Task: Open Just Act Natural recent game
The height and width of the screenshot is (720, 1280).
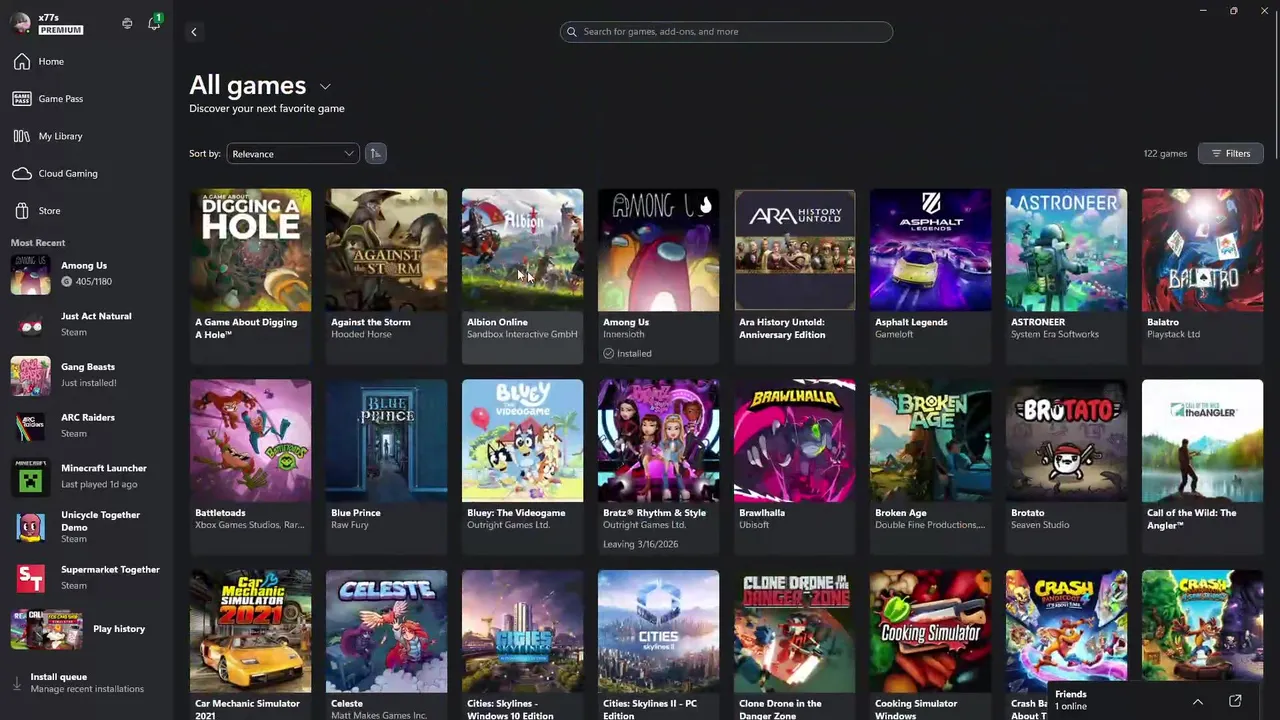Action: click(87, 324)
